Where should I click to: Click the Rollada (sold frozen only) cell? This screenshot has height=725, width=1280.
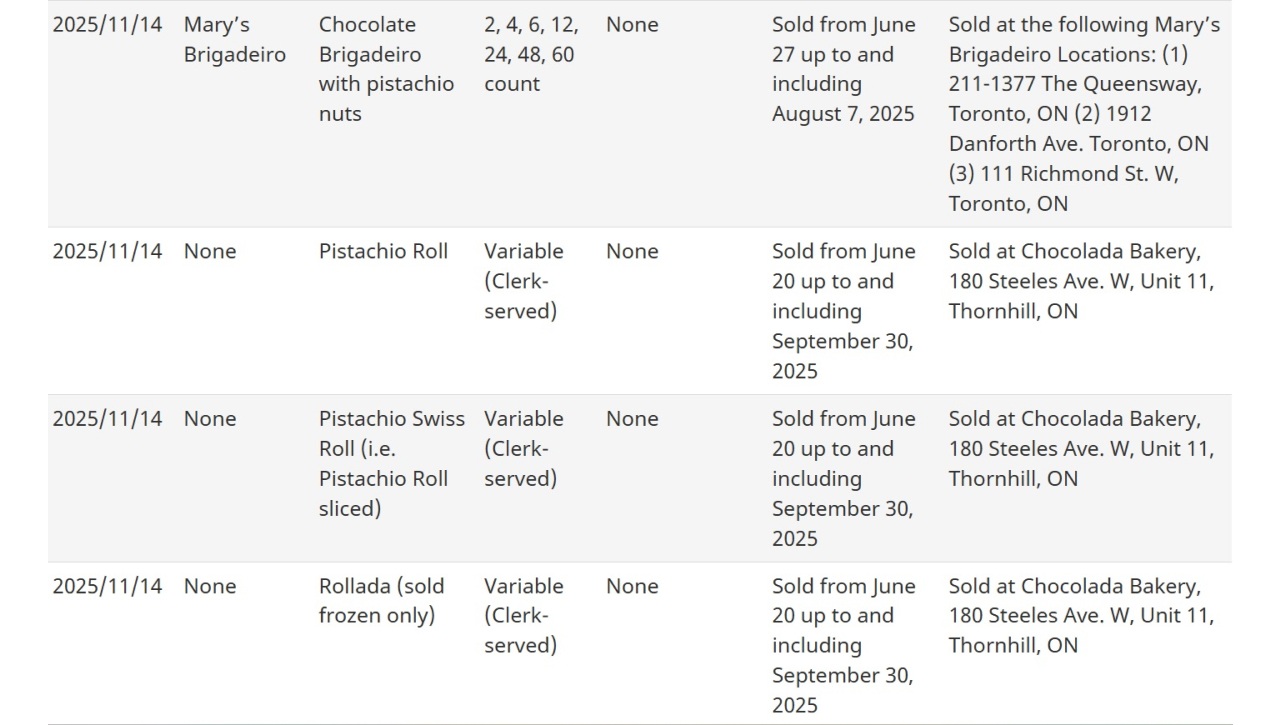(x=381, y=600)
